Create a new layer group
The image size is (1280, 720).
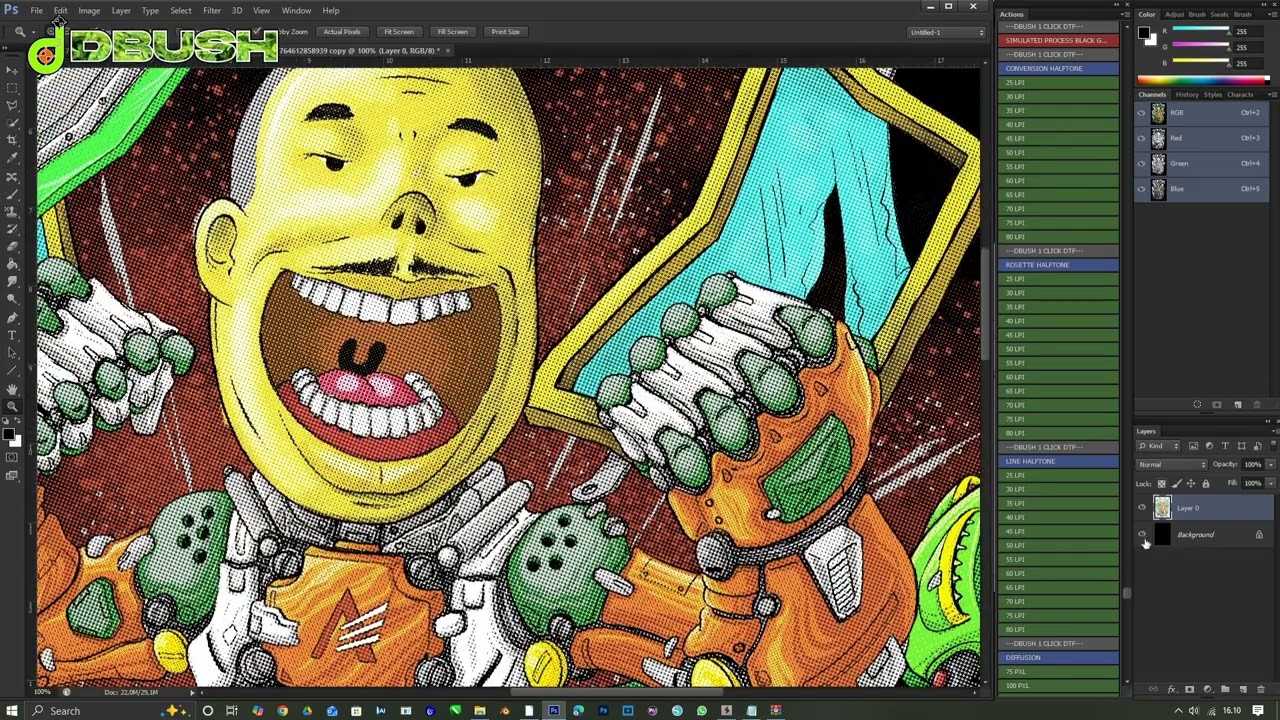click(x=1225, y=689)
